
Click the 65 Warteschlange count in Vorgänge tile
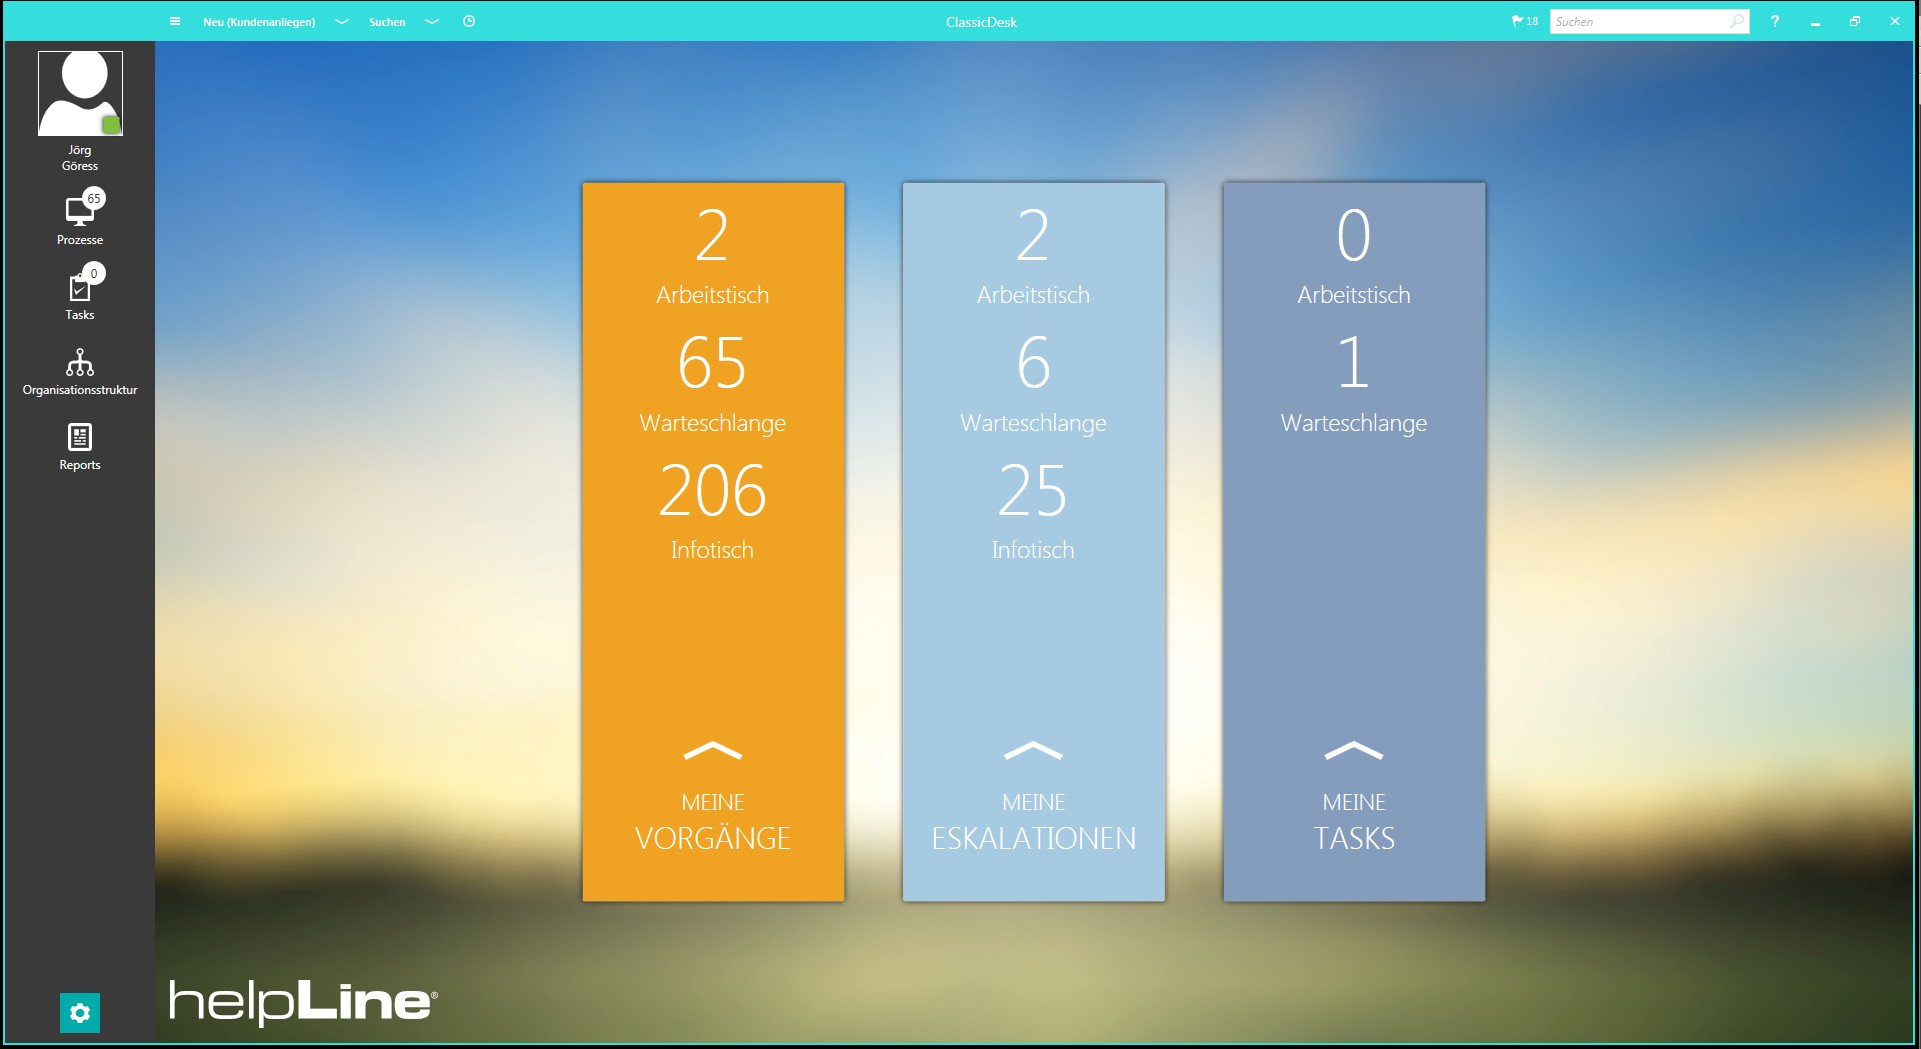click(x=713, y=383)
